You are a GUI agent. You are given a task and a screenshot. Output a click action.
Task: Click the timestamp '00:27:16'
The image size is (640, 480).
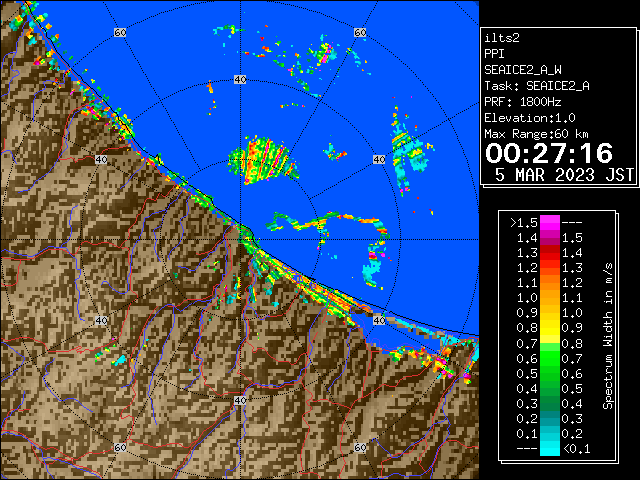pyautogui.click(x=549, y=153)
